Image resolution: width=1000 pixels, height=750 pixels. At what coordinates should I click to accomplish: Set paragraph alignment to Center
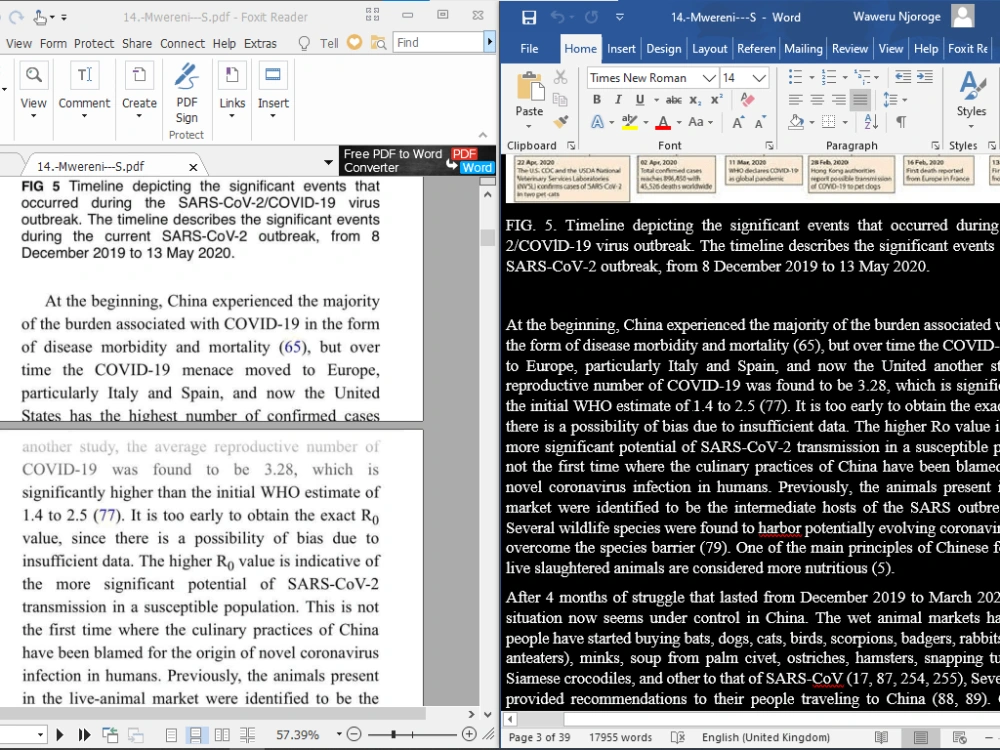(x=817, y=99)
